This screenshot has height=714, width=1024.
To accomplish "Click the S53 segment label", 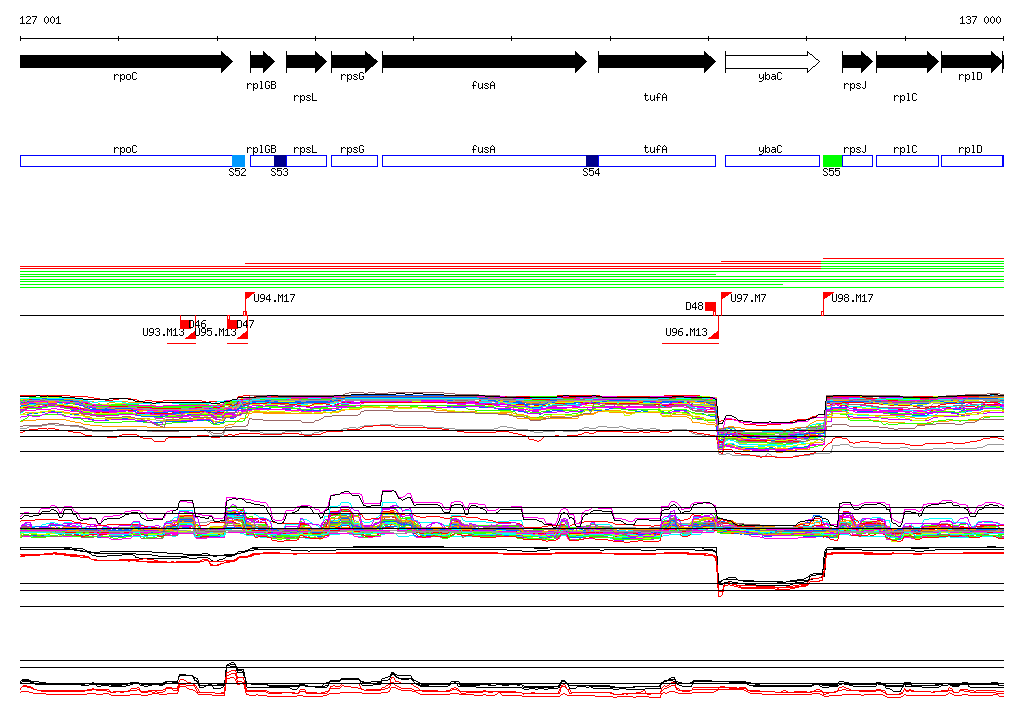I will pyautogui.click(x=280, y=172).
